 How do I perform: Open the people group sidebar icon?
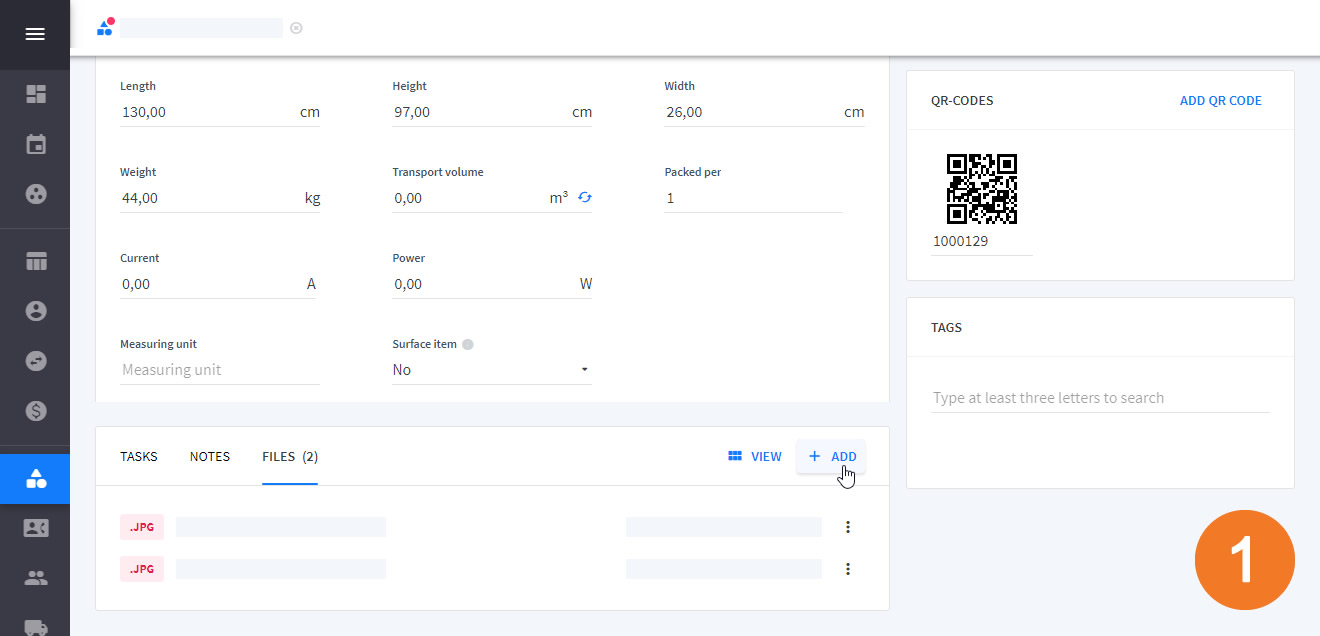click(36, 578)
